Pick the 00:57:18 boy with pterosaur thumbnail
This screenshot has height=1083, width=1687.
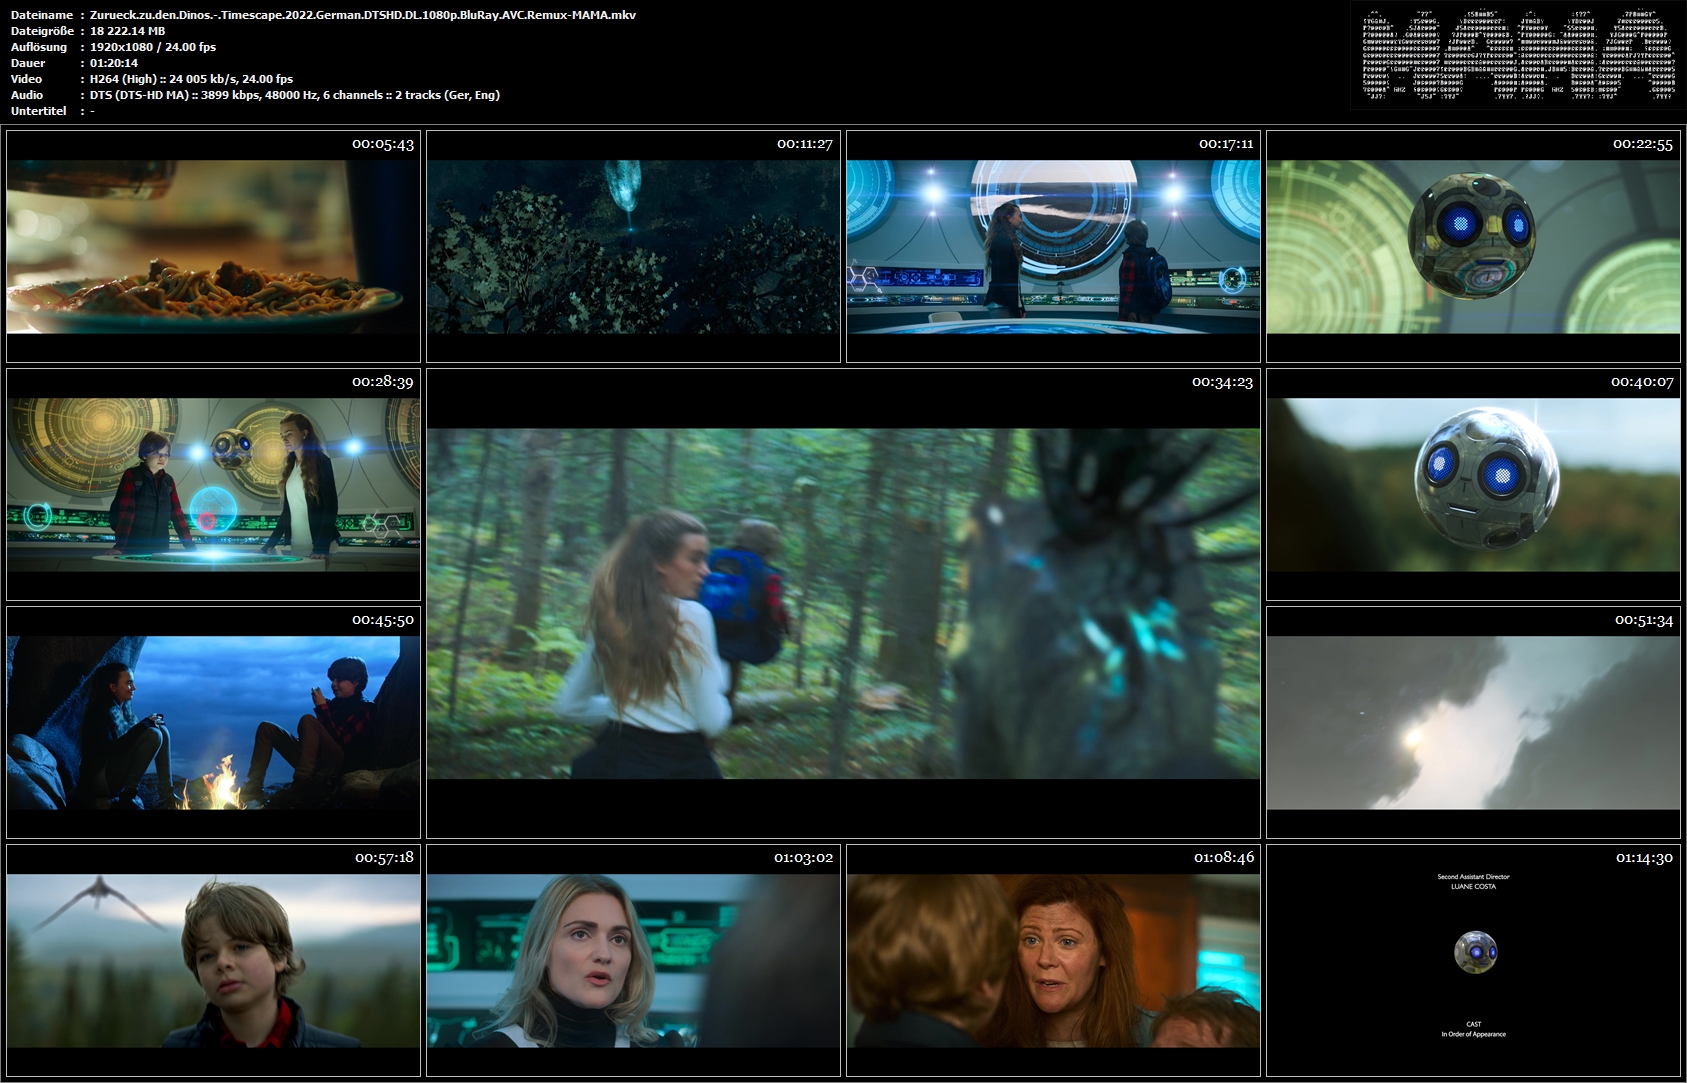pyautogui.click(x=213, y=960)
